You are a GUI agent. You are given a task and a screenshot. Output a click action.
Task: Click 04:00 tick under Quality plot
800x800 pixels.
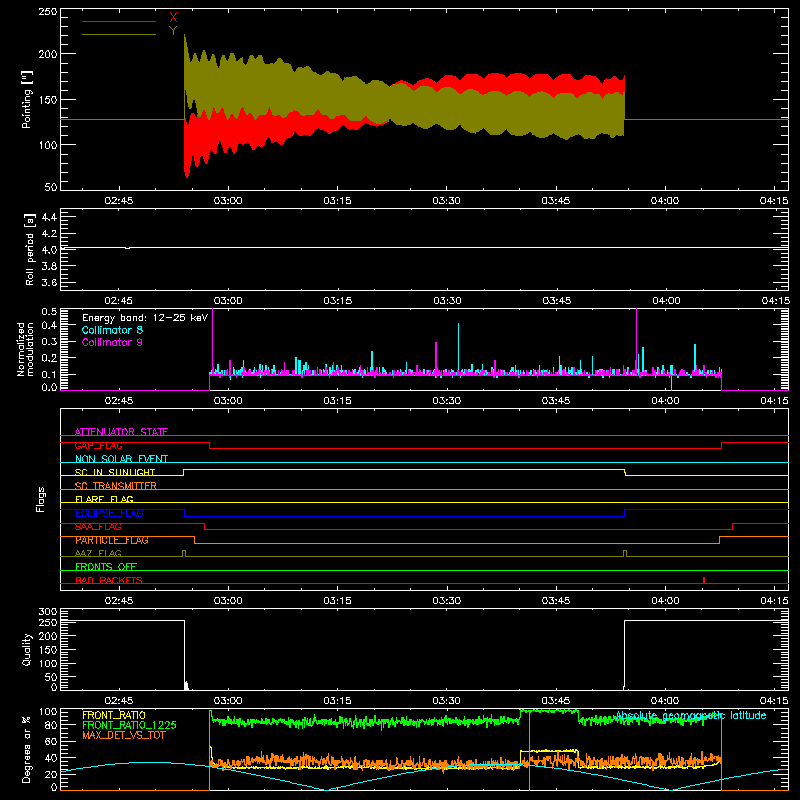pos(665,701)
